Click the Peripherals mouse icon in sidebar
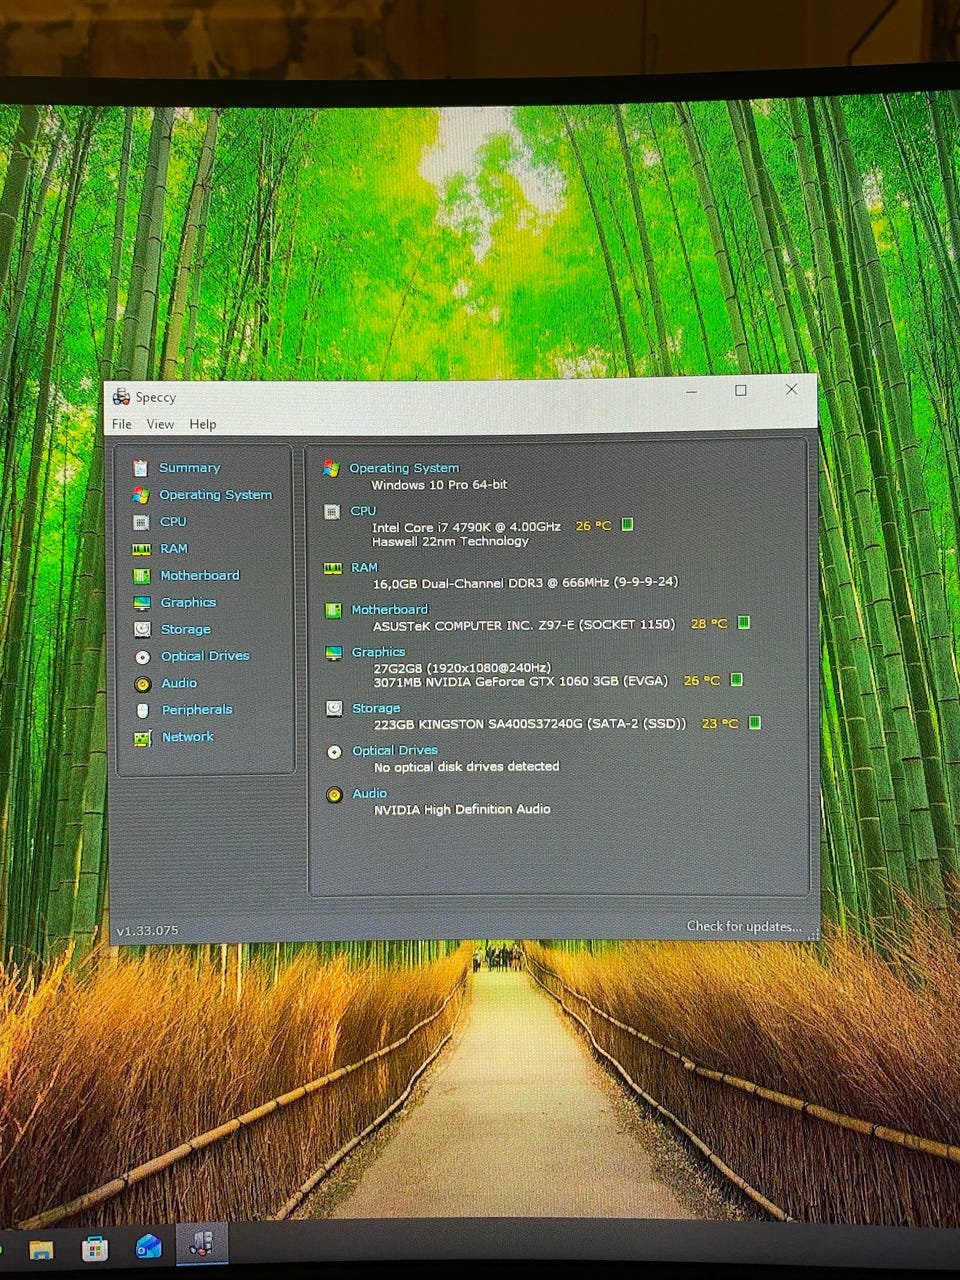Screen dimensions: 960x1280 [142, 710]
